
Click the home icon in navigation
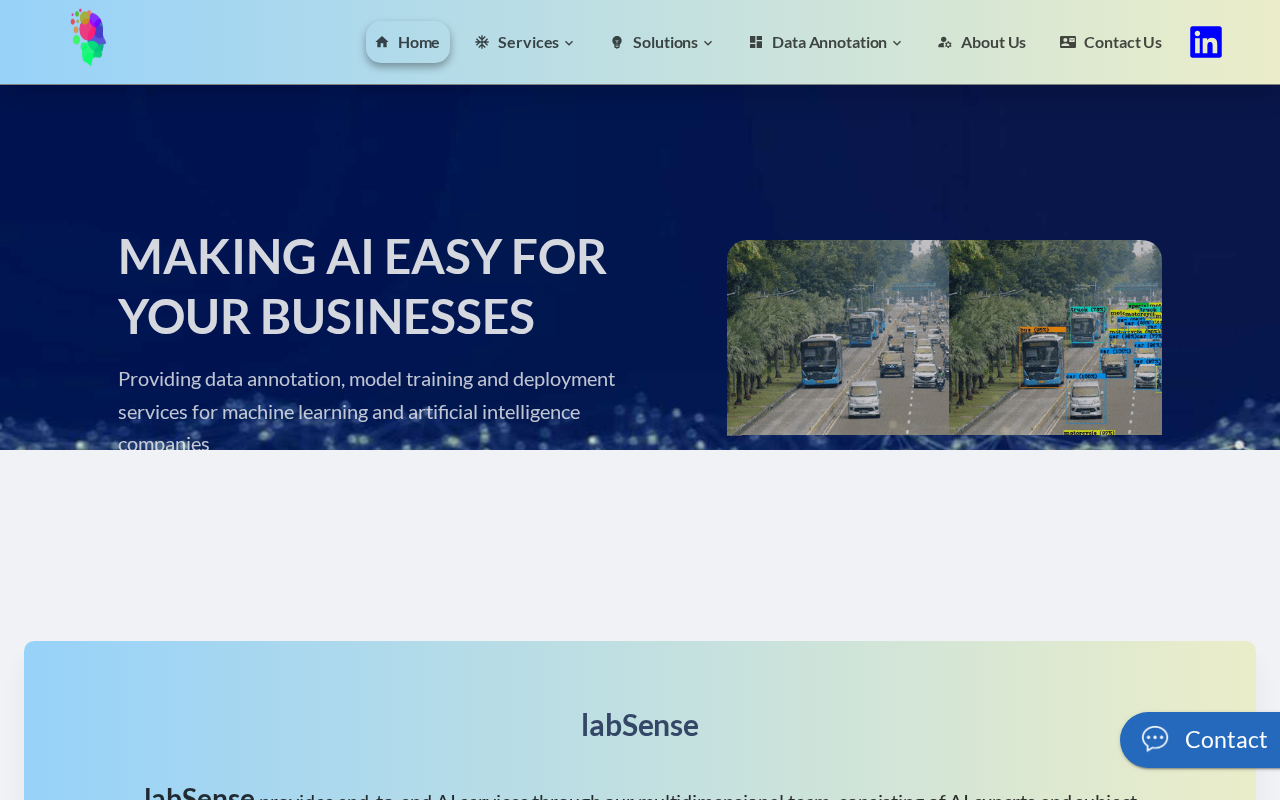coord(382,42)
